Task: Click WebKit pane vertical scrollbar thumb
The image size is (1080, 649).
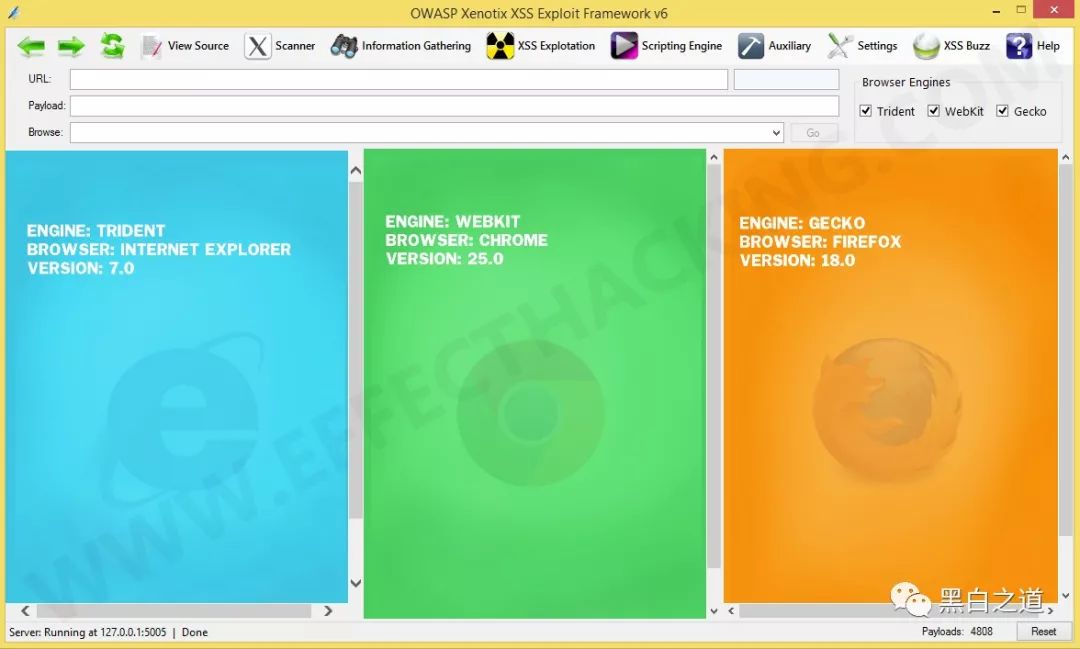Action: [714, 366]
